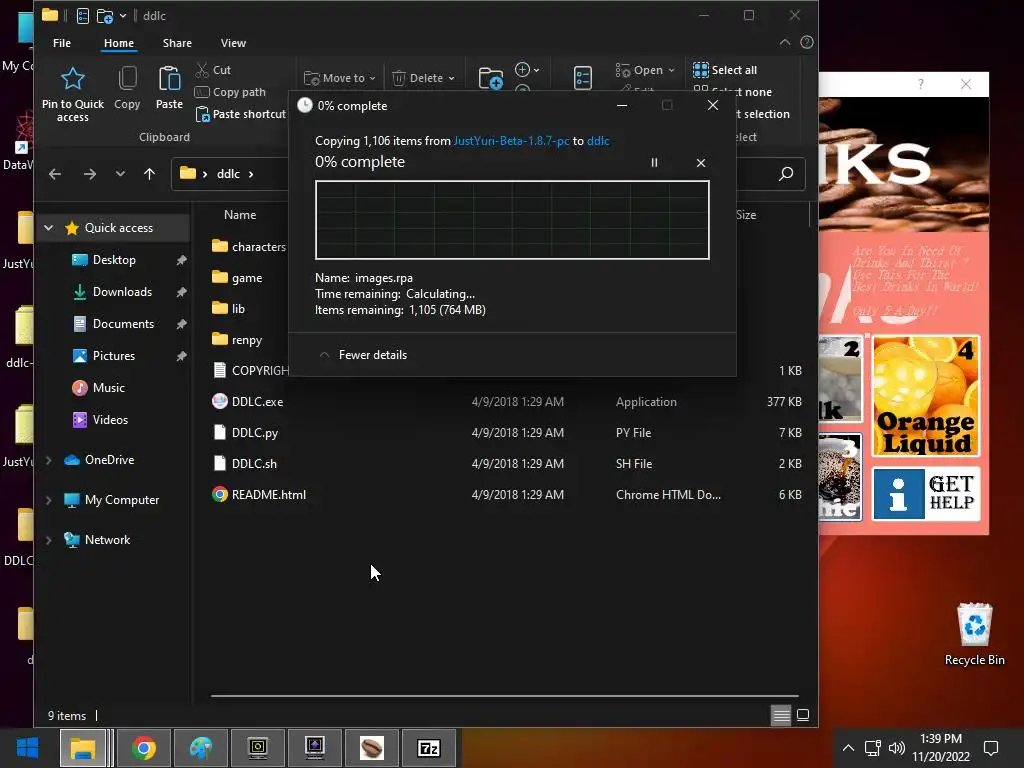
Task: Click the Properties icon in title bar
Action: 83,16
